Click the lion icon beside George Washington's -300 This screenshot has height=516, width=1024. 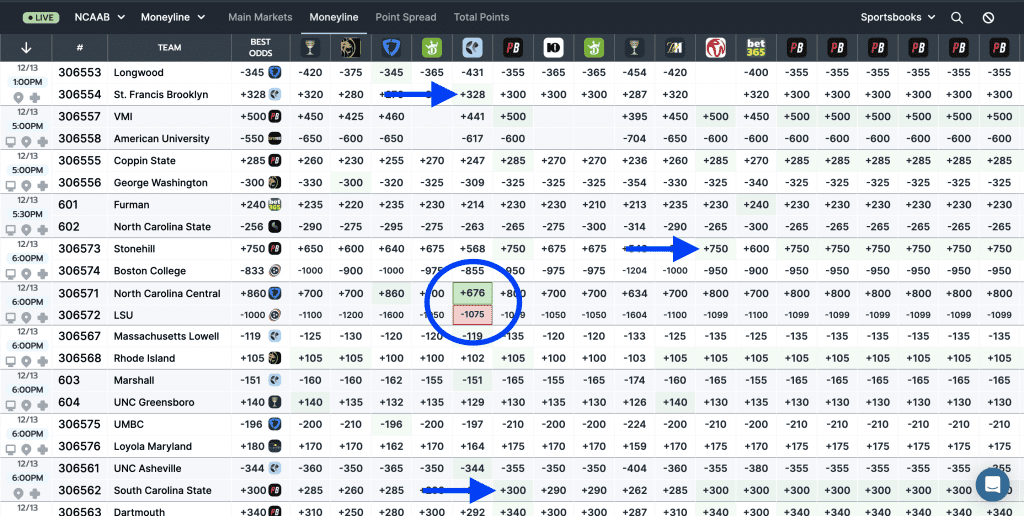pos(275,183)
